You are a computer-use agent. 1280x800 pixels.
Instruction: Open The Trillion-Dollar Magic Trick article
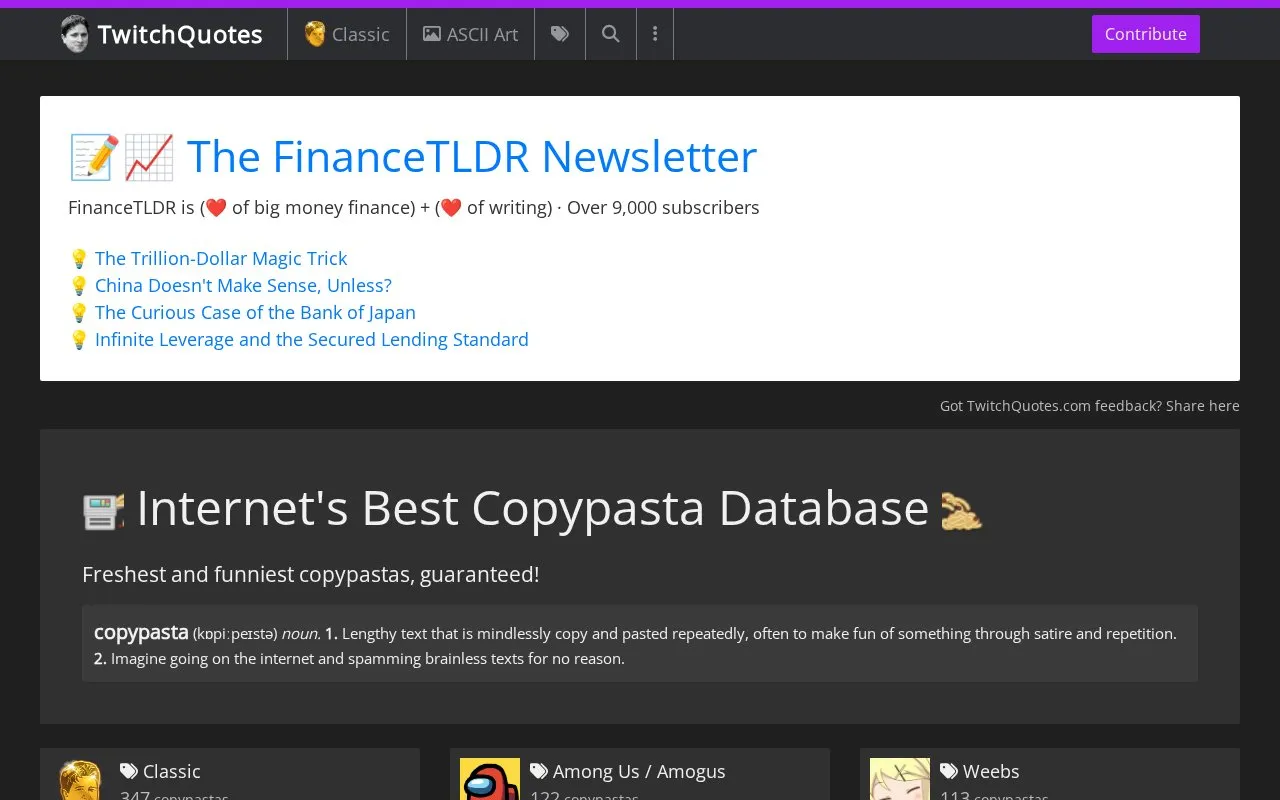pos(221,258)
